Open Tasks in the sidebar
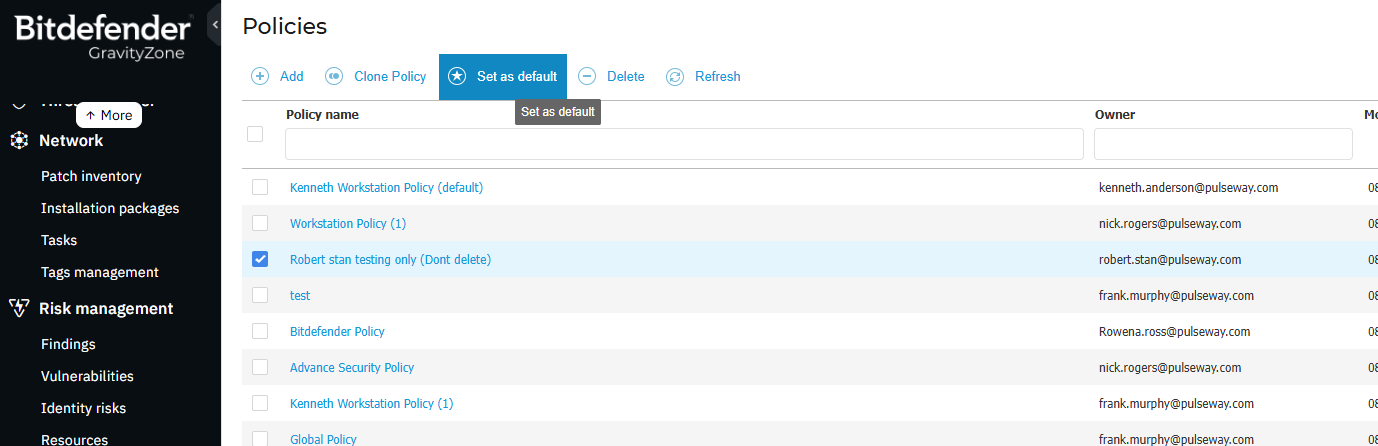Viewport: 1378px width, 446px height. 59,240
